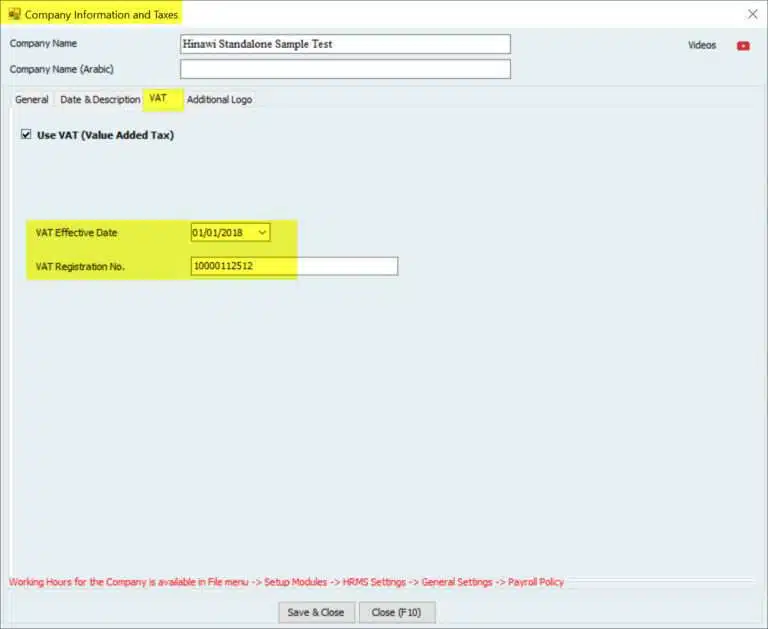Screen dimensions: 768x629
Task: Open the Date & Description tab
Action: (100, 99)
